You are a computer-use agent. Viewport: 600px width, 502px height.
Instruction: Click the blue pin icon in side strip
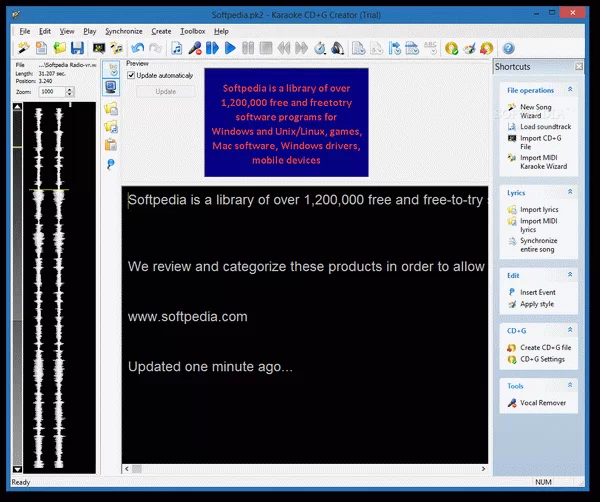(111, 164)
